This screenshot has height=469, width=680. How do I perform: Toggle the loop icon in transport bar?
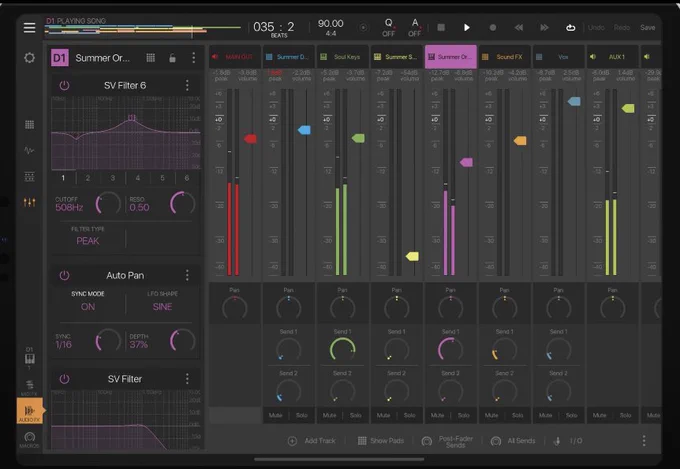coord(570,27)
